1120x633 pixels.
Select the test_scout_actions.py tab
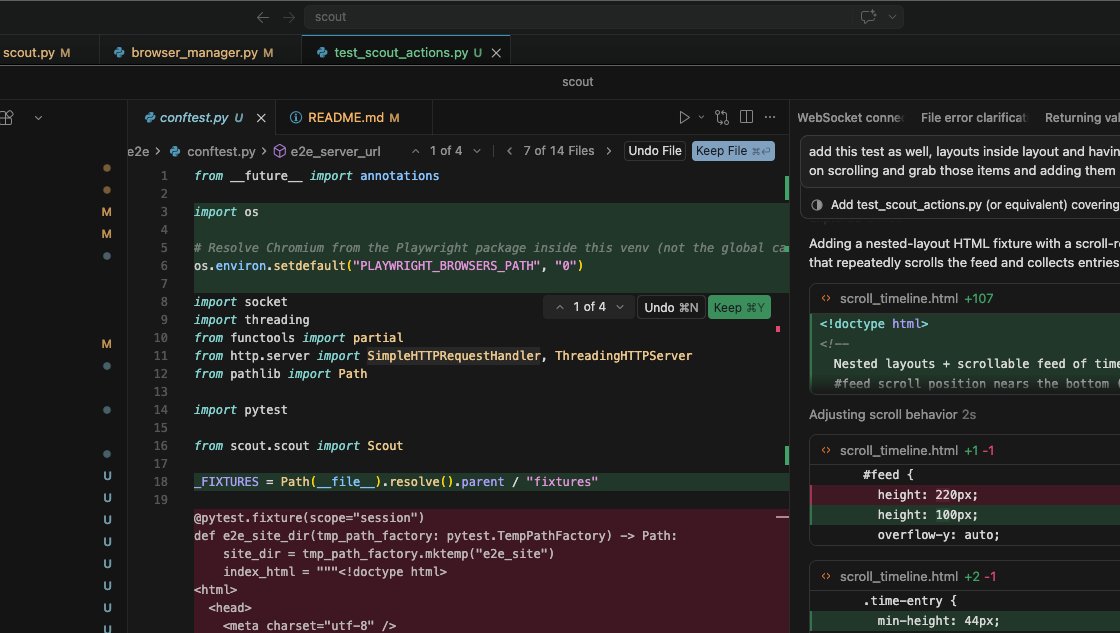click(400, 52)
